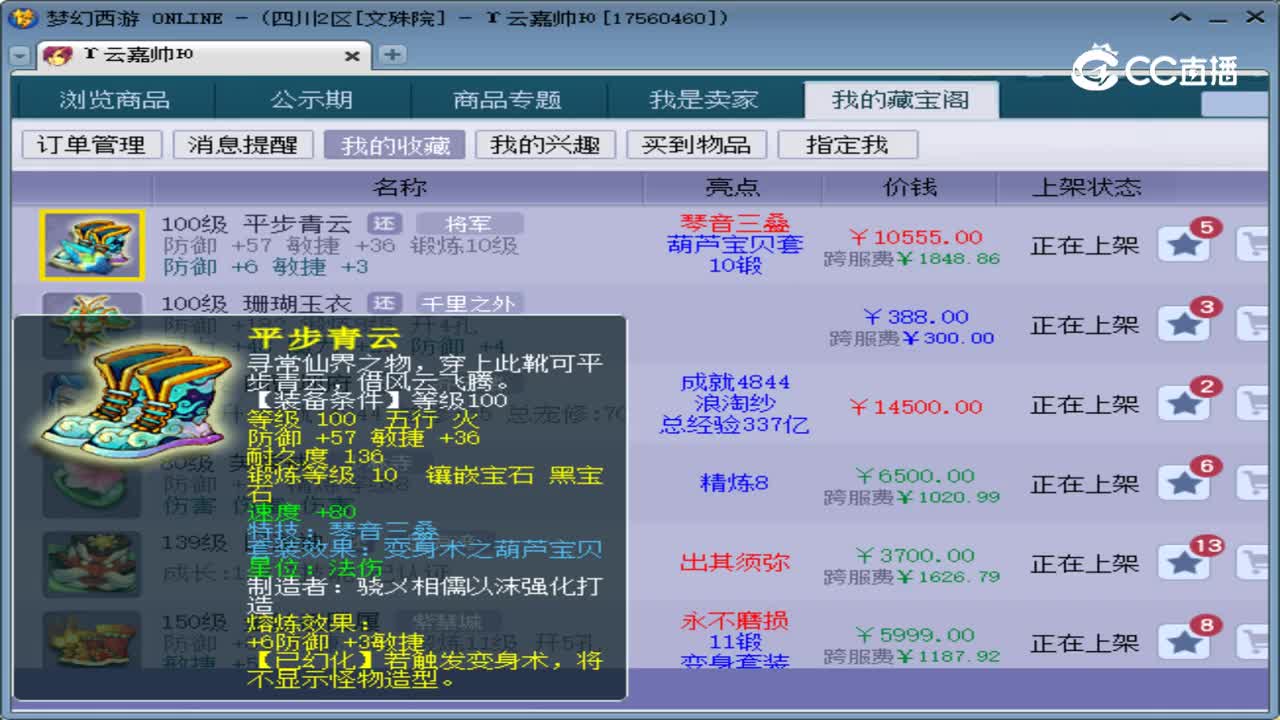The image size is (1280, 720).
Task: Click the cart icon in ¥6500.00 row
Action: 1254,483
